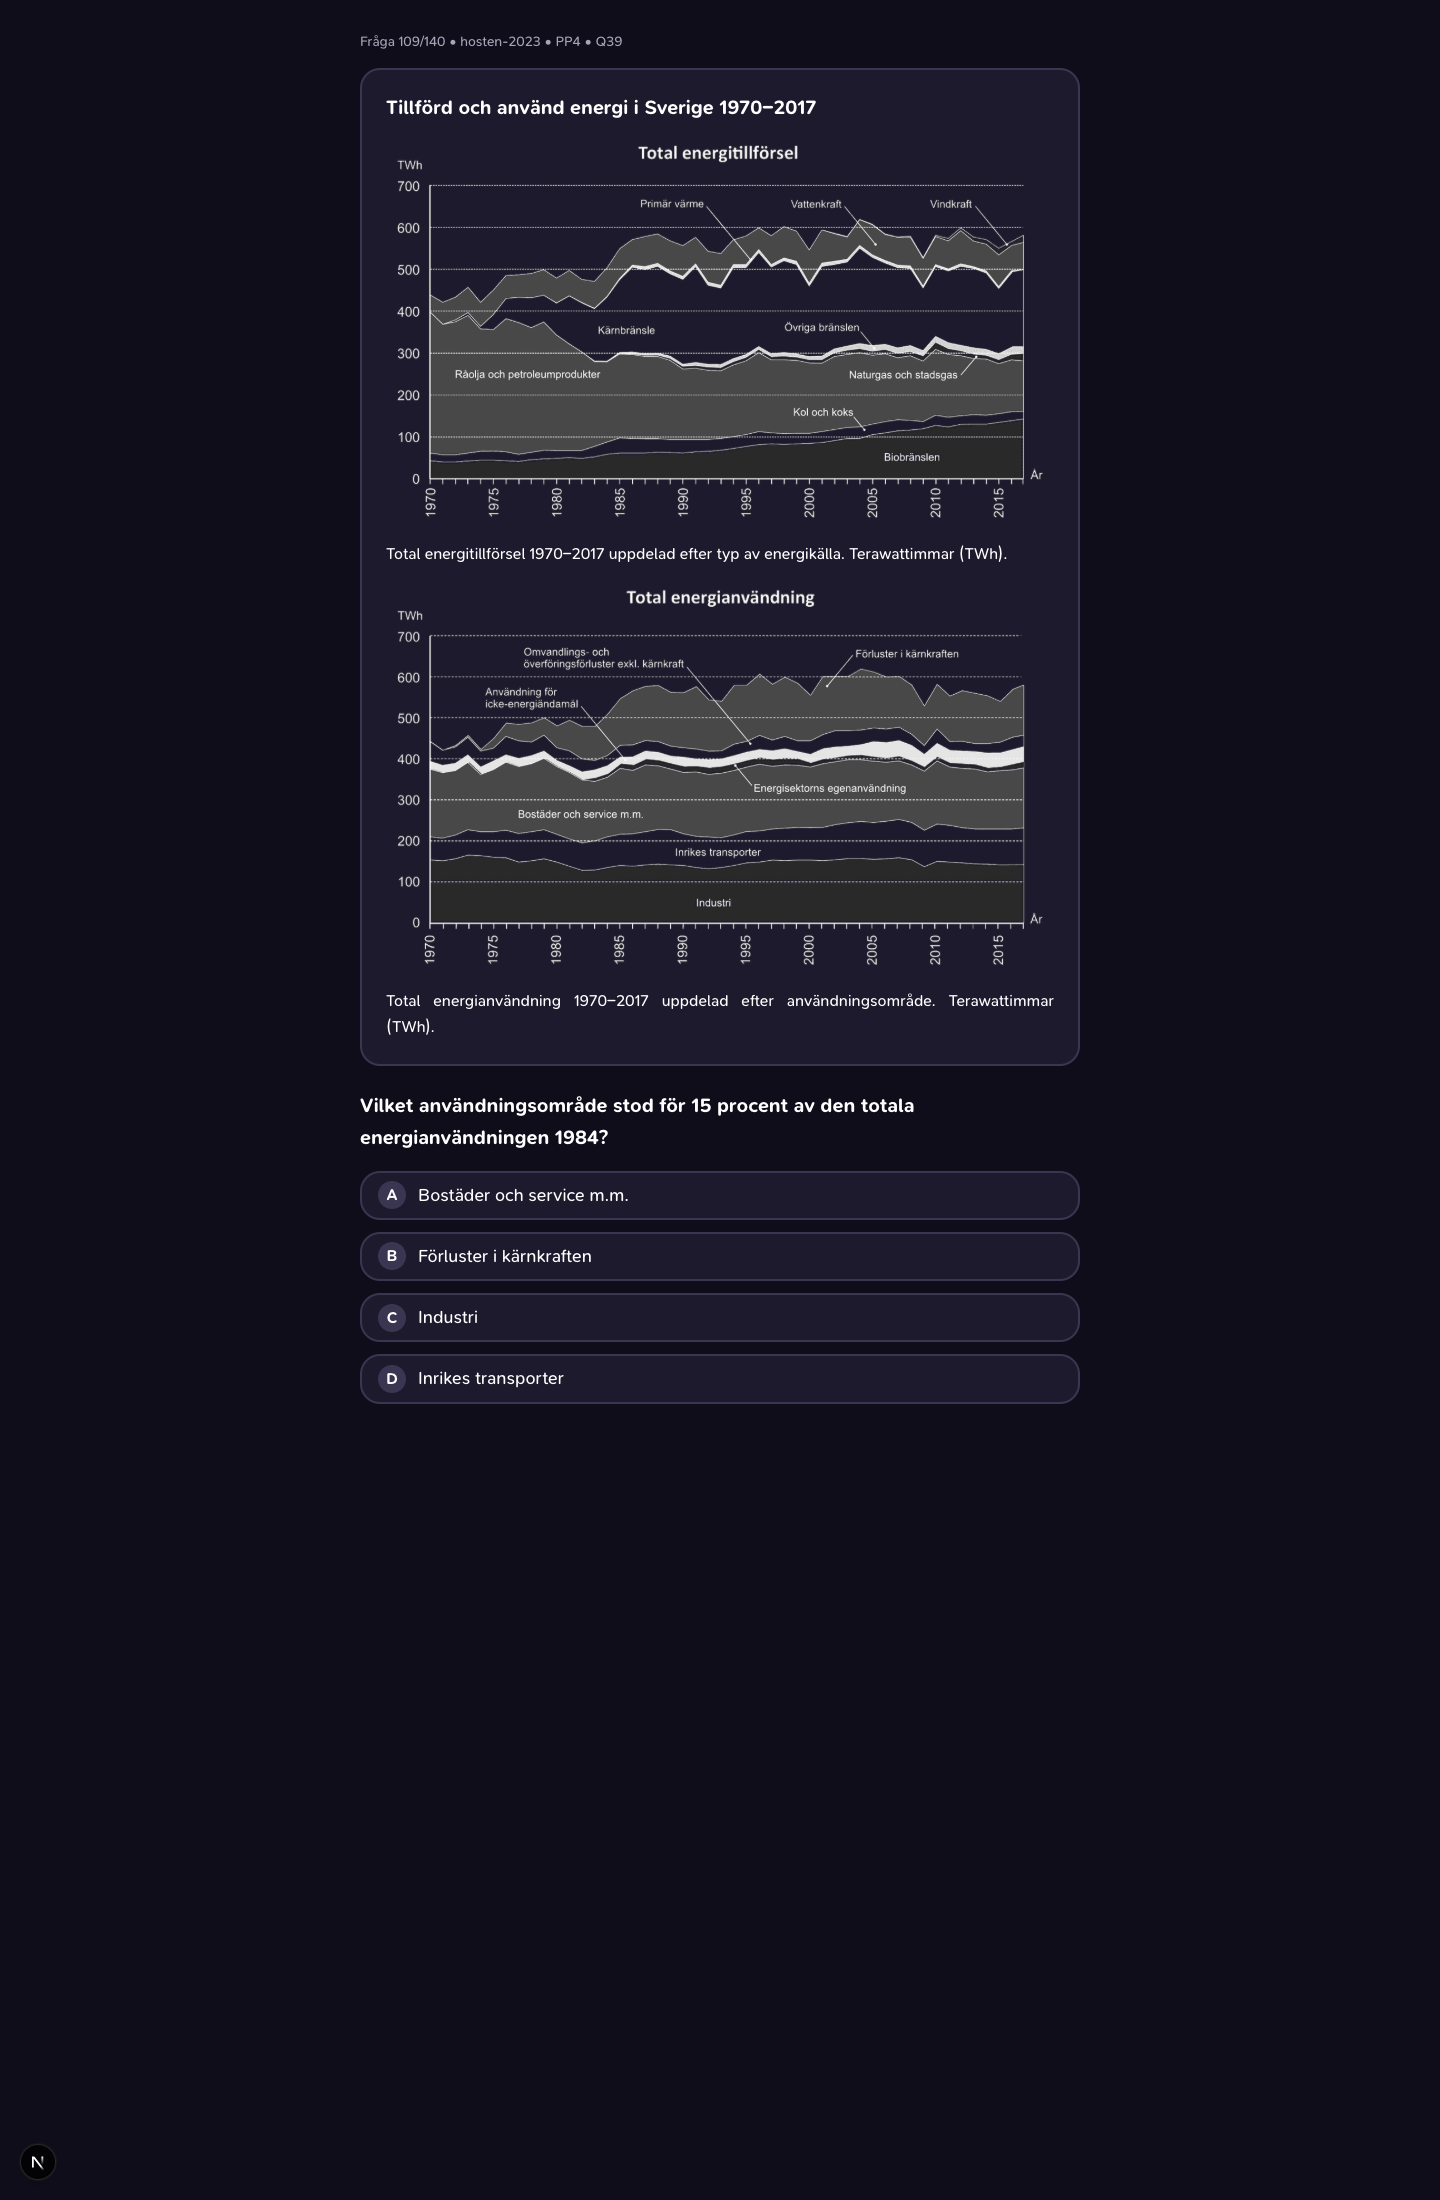Viewport: 1440px width, 2200px height.
Task: Click the question text about 1984
Action: [x=637, y=1121]
